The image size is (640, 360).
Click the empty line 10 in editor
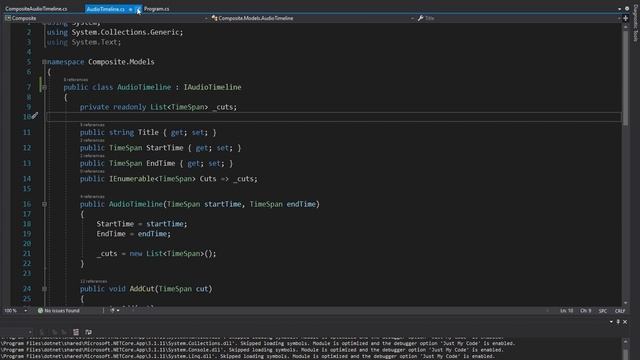coord(334,117)
